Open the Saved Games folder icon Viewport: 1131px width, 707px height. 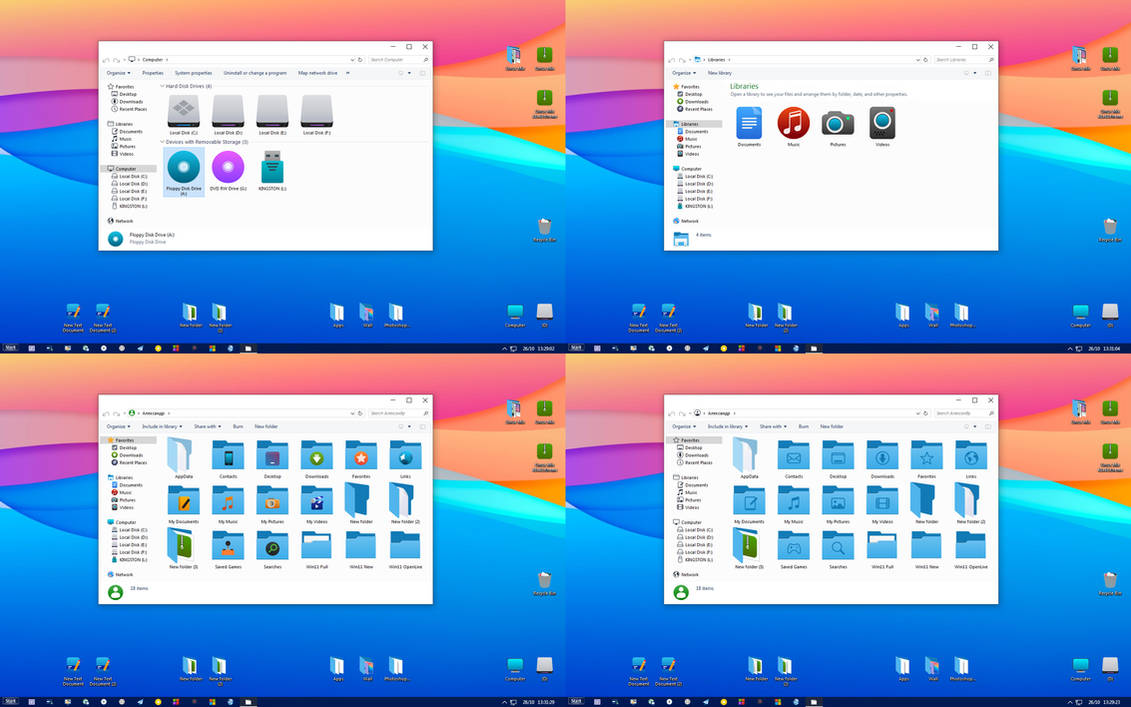click(x=228, y=548)
